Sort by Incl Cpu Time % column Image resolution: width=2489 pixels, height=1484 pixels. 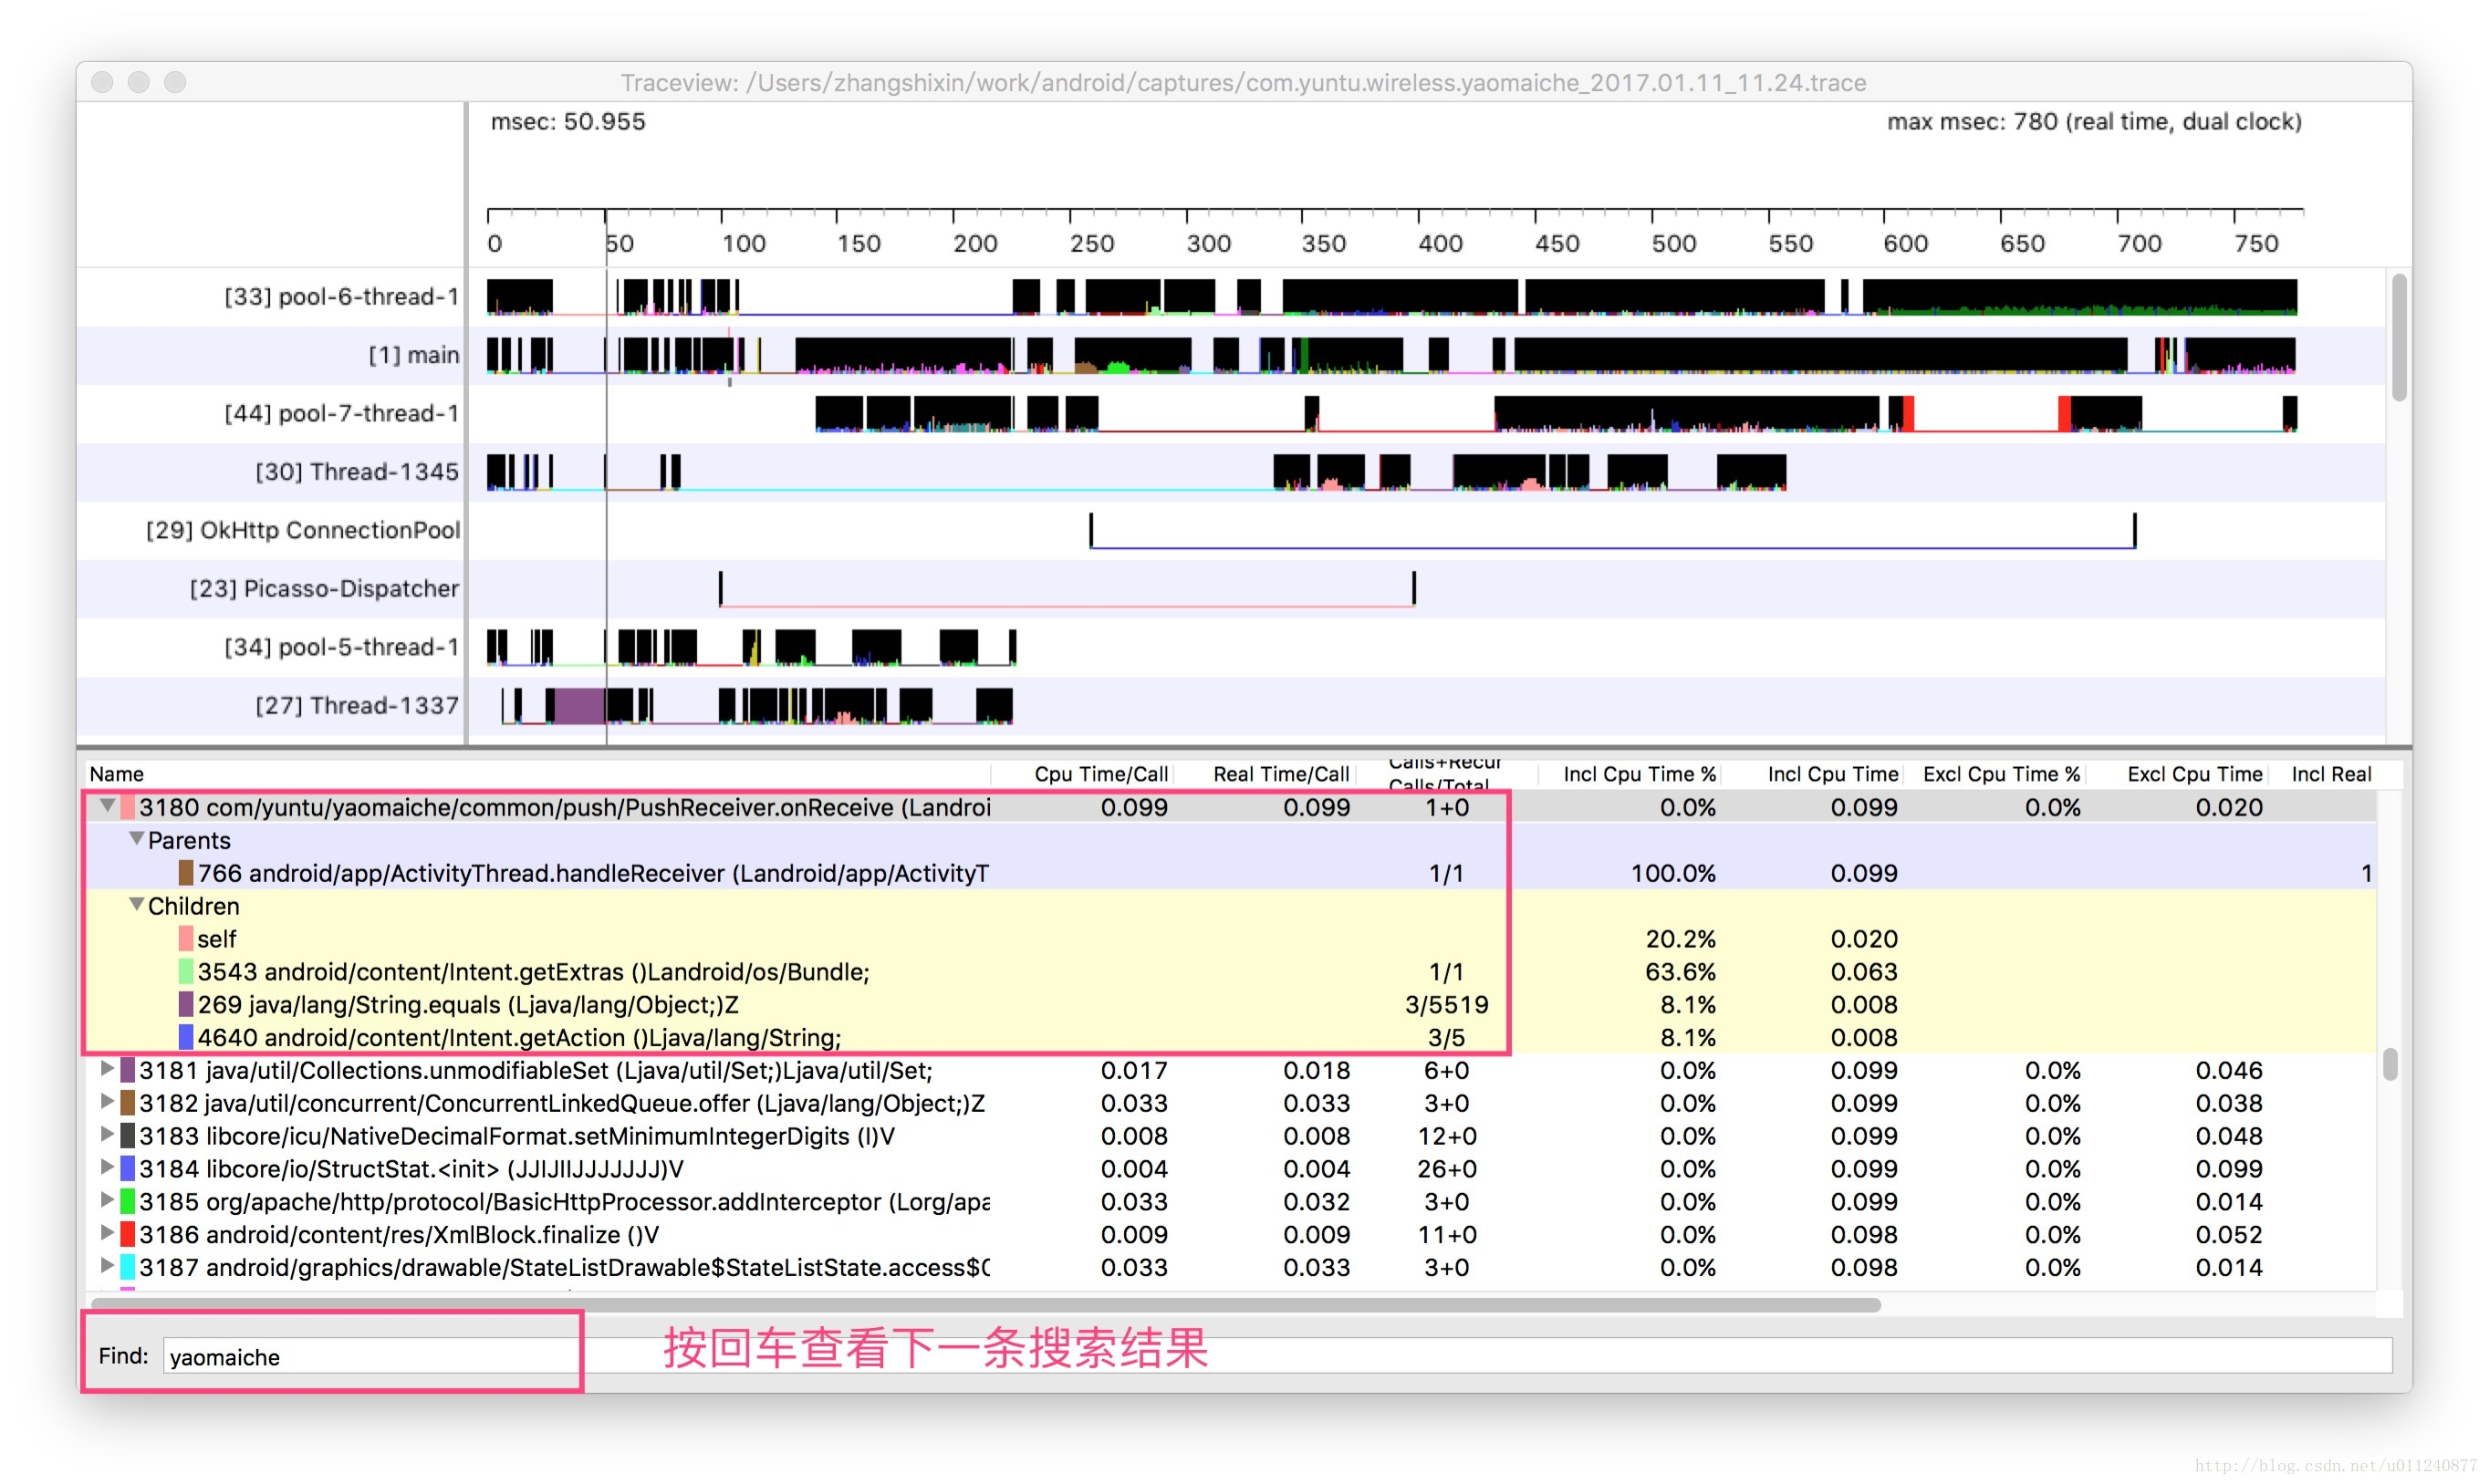click(x=1638, y=774)
